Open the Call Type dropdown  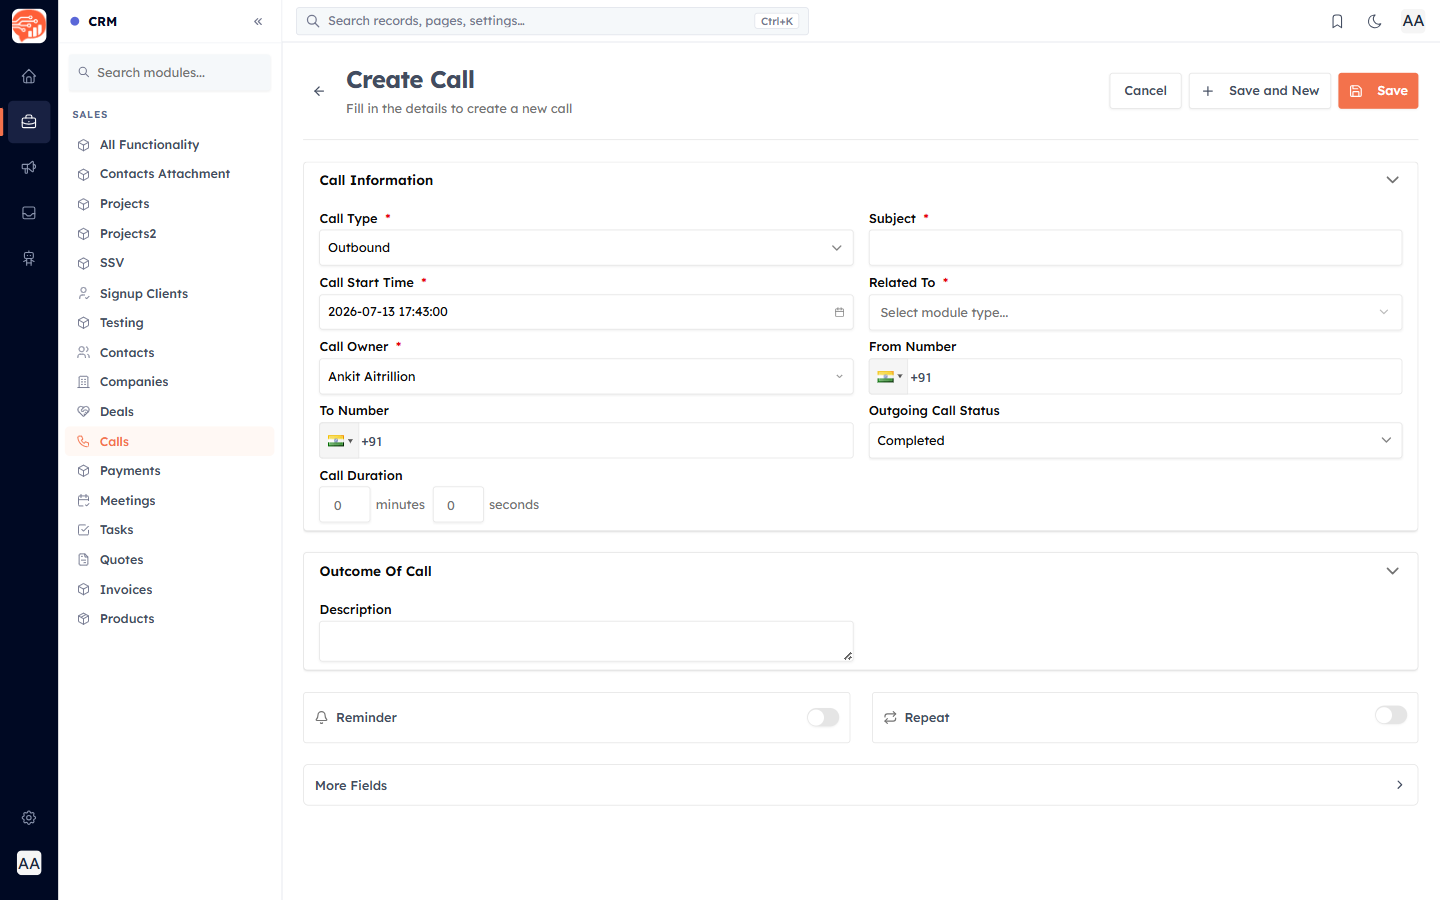pos(586,248)
